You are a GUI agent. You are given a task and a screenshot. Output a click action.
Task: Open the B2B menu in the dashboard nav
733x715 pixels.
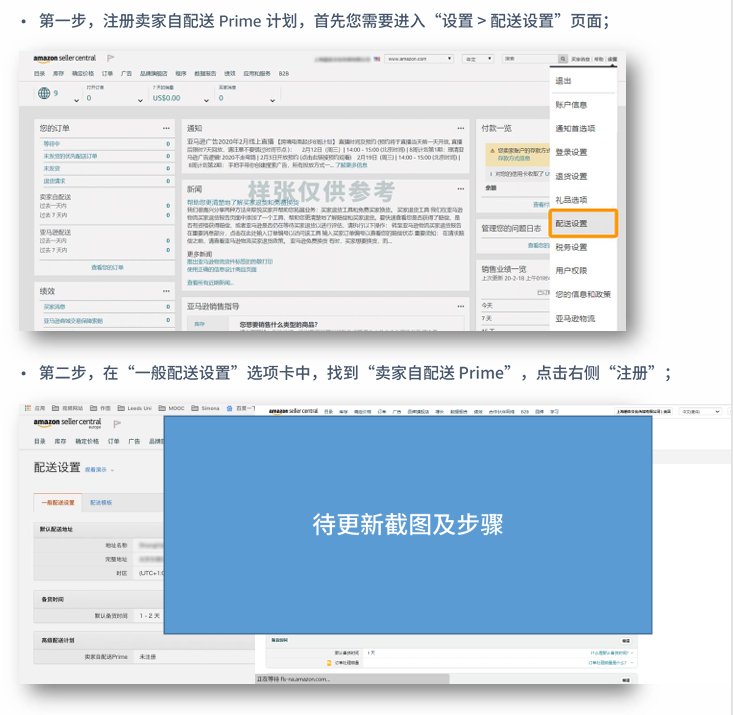pos(284,73)
